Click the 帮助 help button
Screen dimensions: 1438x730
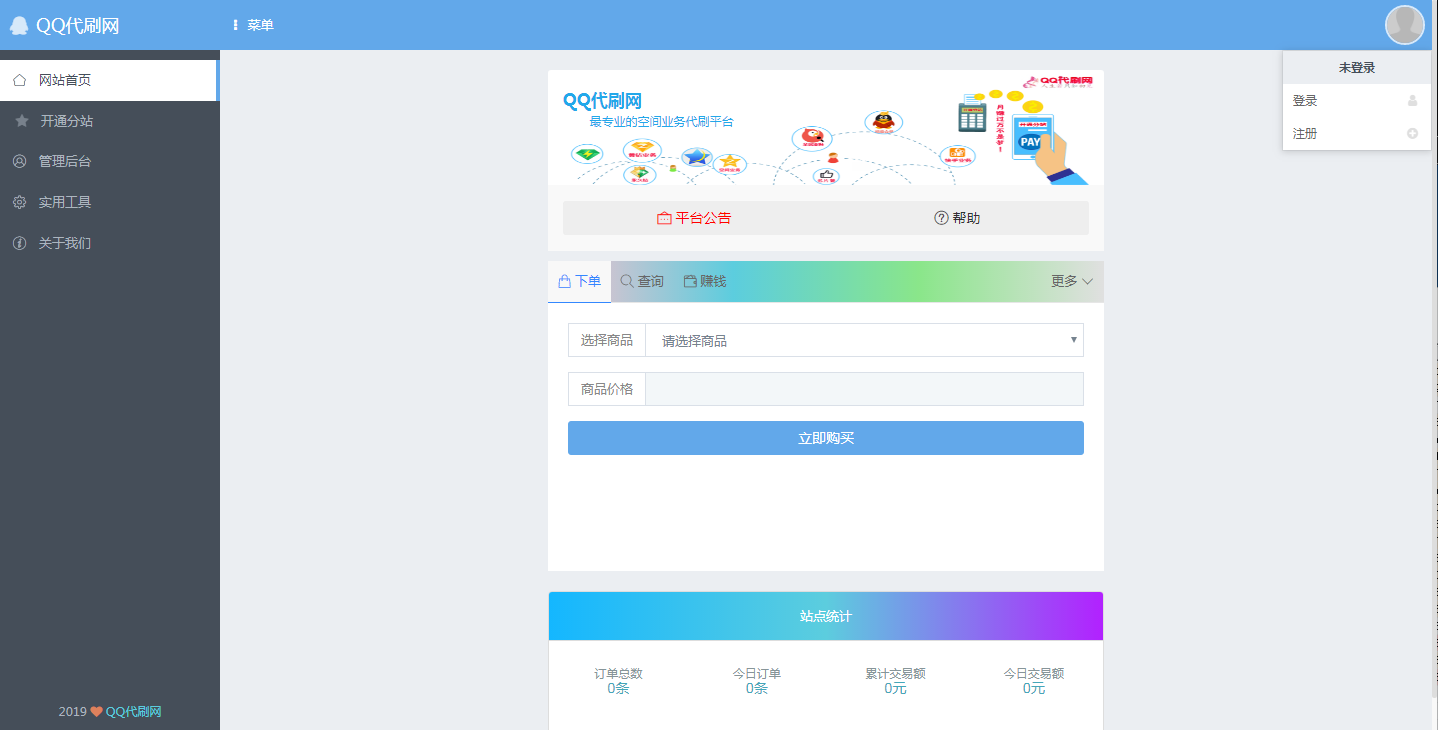[957, 218]
